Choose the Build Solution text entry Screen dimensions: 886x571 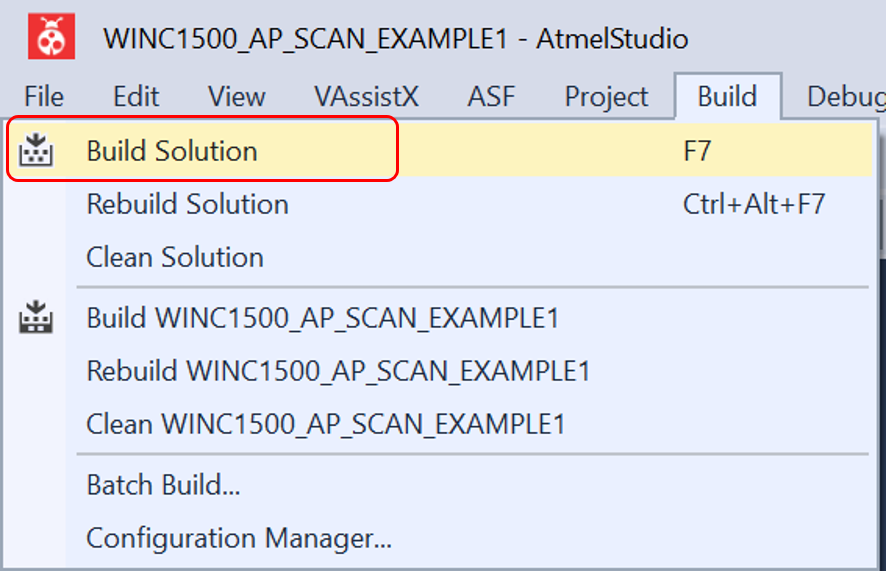point(172,151)
